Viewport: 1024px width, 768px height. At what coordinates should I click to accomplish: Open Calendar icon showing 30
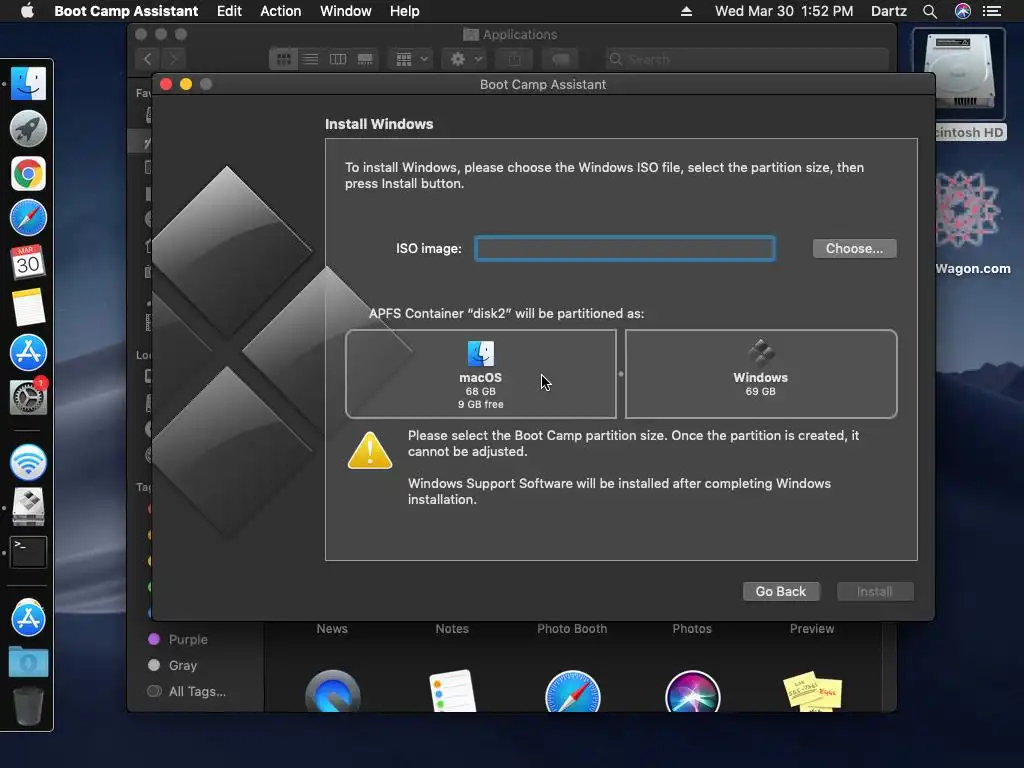click(28, 263)
